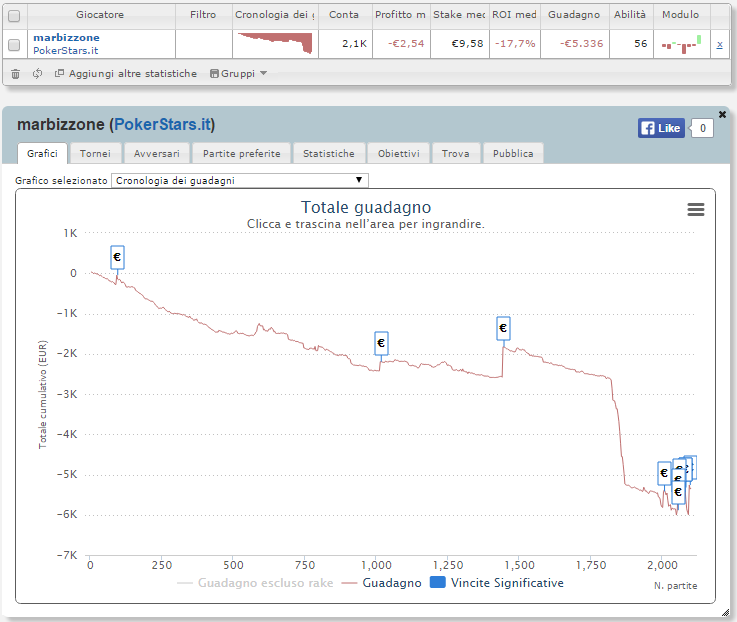Screen dimensions: 737x622
Task: Click the ROI med column header
Action: click(x=515, y=15)
